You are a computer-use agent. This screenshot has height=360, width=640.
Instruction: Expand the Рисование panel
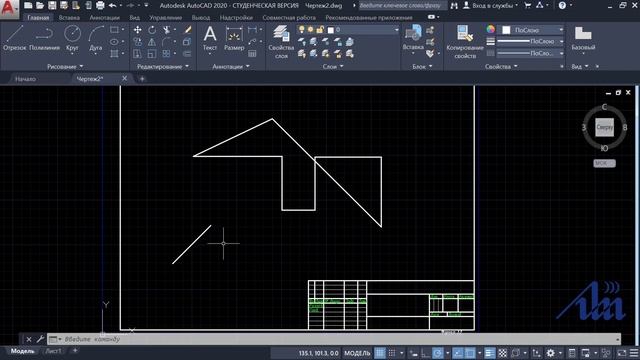click(65, 67)
